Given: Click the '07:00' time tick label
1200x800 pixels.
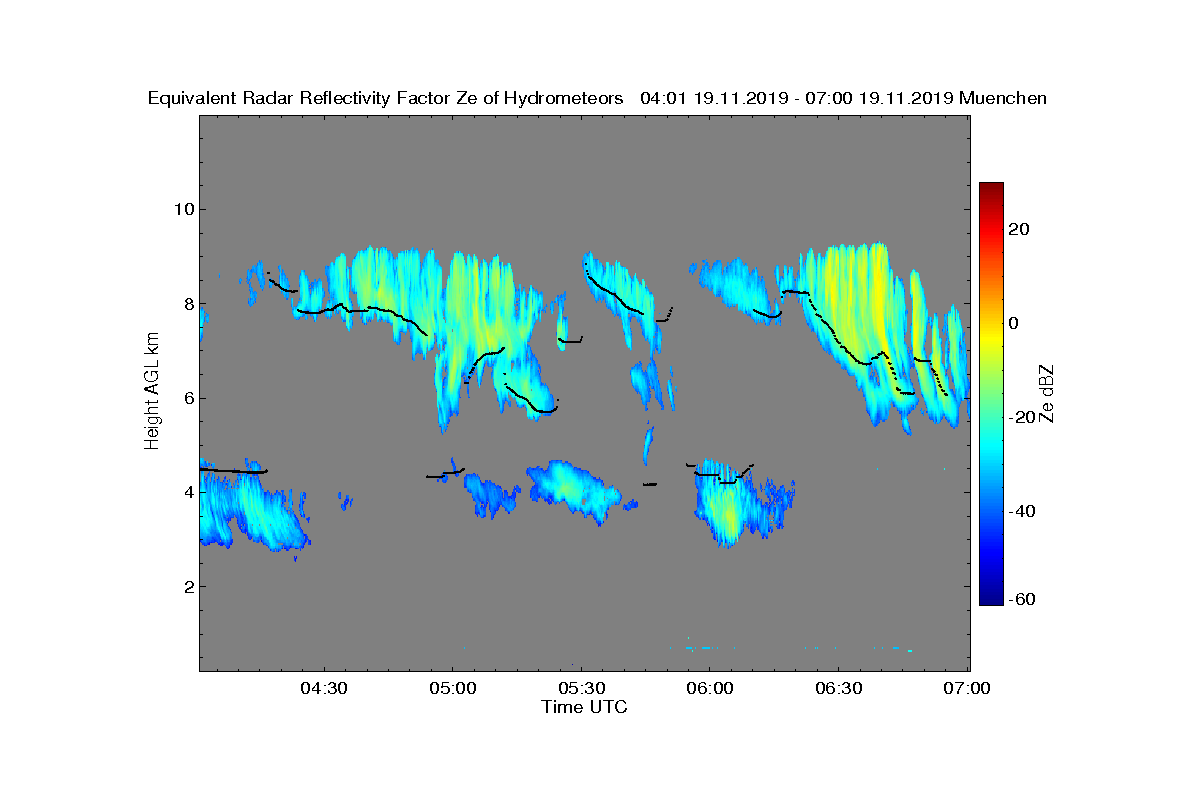Looking at the screenshot, I should click(x=966, y=688).
